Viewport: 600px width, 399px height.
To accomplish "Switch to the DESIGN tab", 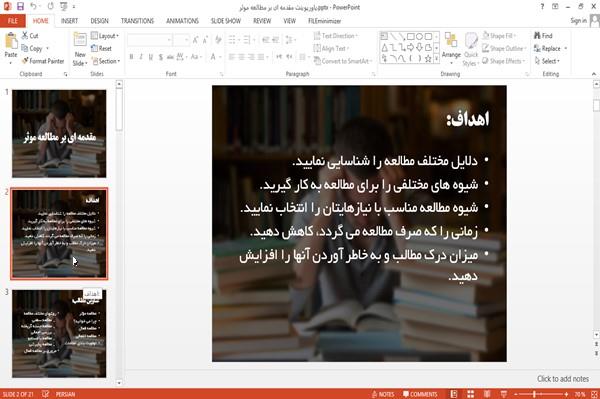I will [99, 21].
